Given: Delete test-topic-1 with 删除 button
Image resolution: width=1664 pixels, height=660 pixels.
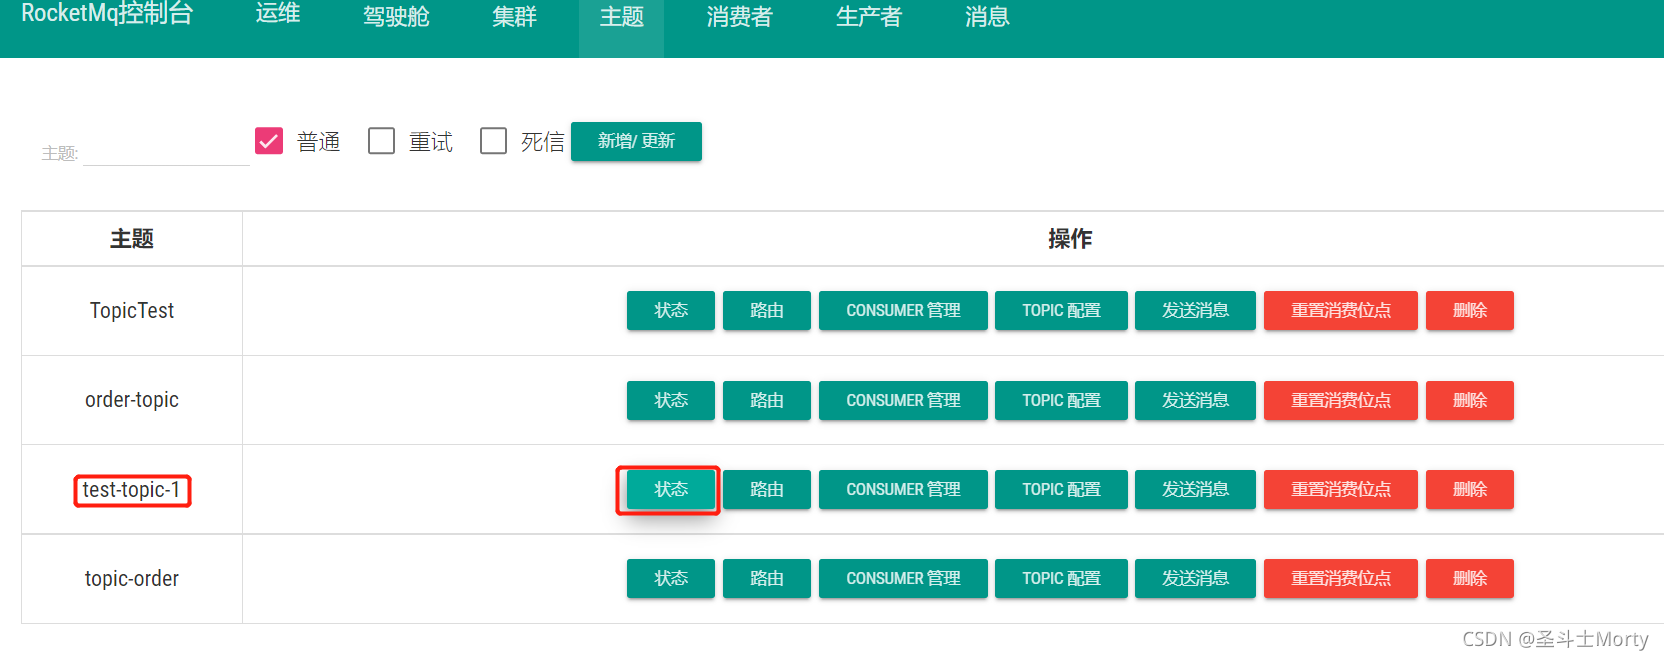Looking at the screenshot, I should 1470,489.
